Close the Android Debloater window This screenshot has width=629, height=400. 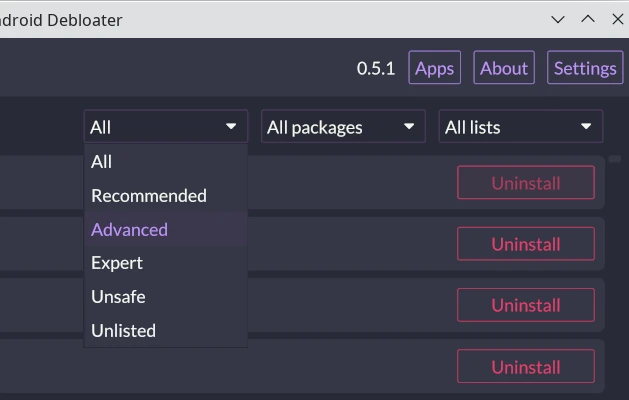[617, 19]
